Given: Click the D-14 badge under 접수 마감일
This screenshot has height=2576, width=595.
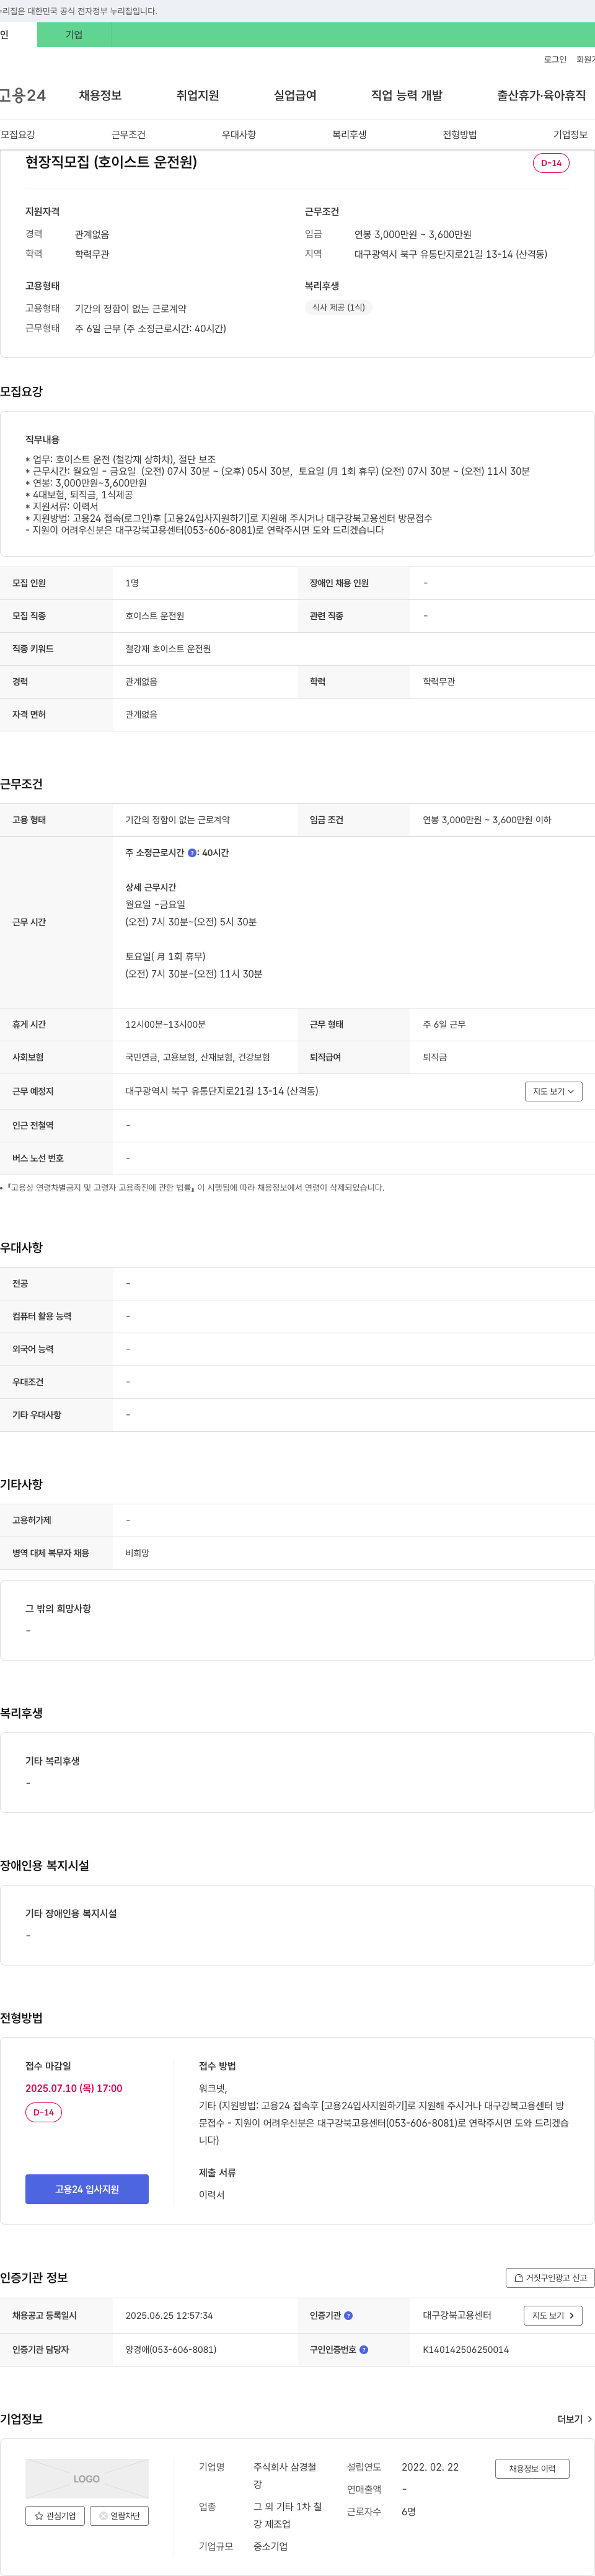Looking at the screenshot, I should click(43, 2112).
